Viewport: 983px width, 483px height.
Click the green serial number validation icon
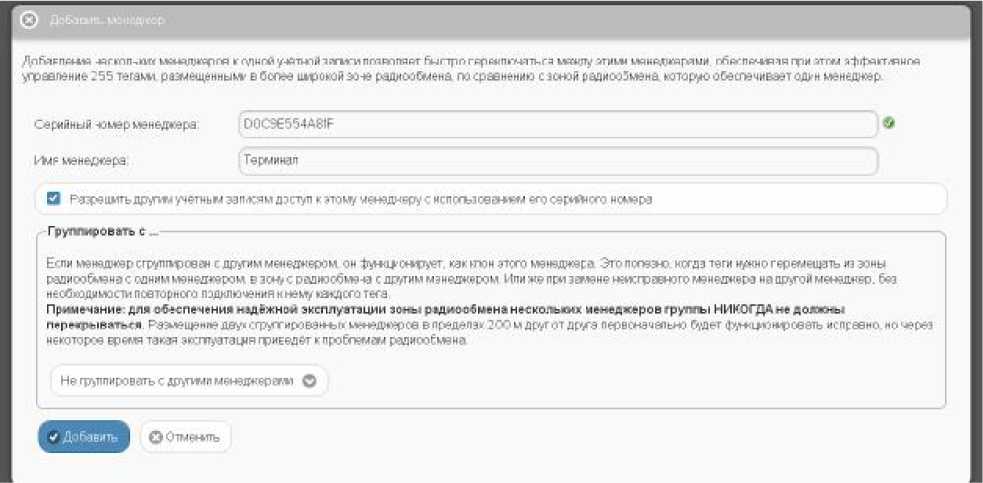coord(888,124)
